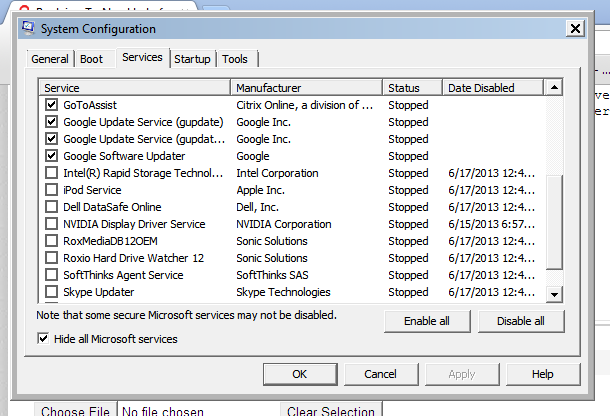Click the services list scroll down arrow
The height and width of the screenshot is (416, 610).
tap(554, 295)
